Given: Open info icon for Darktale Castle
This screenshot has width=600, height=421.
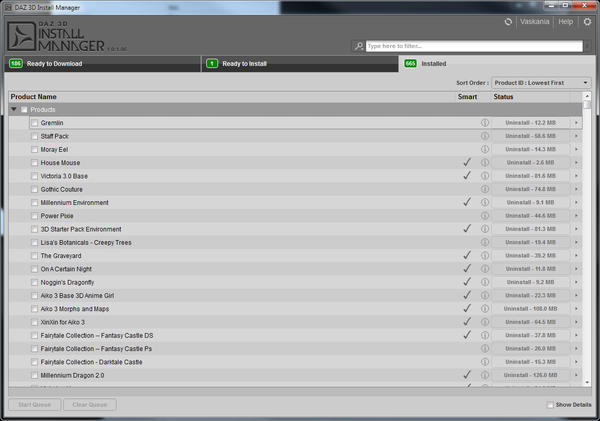Looking at the screenshot, I should click(485, 362).
